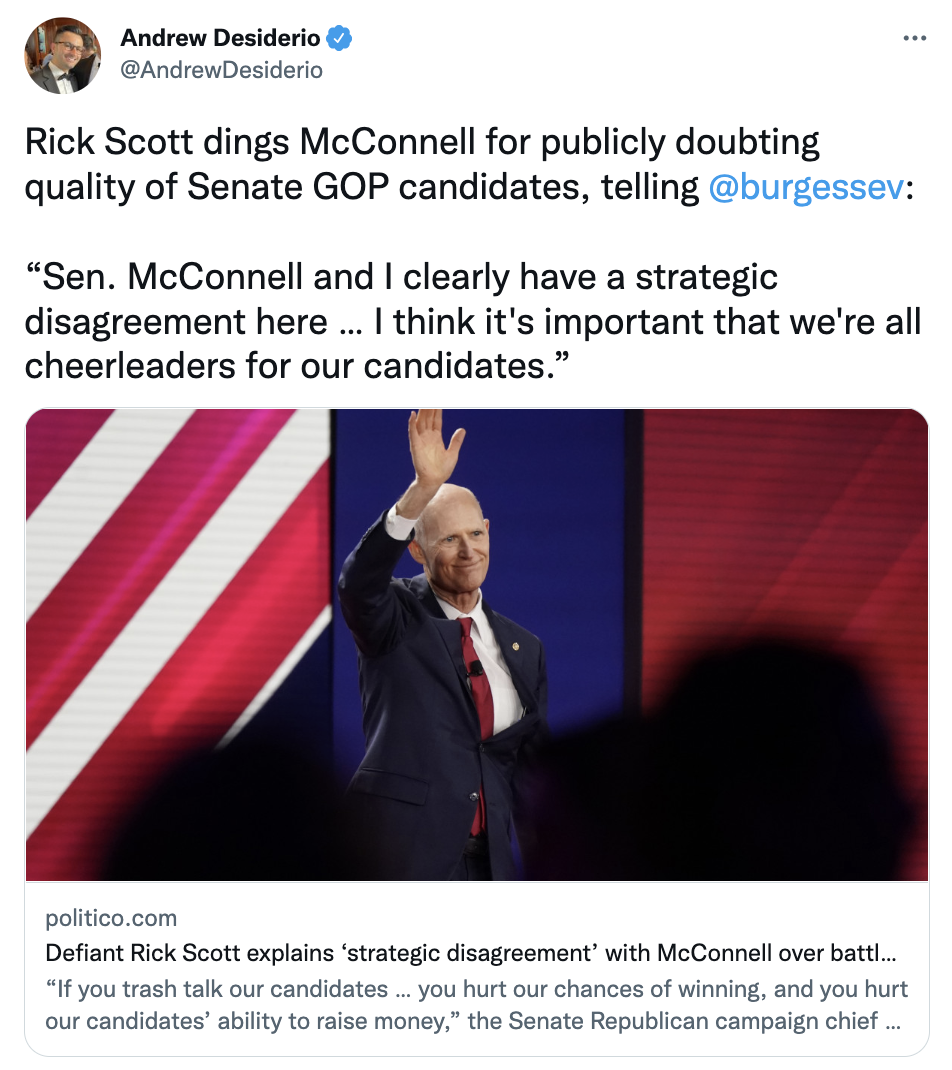Viewport: 952px width, 1070px height.
Task: Click the Andrew Desiderio display name
Action: pos(220,39)
